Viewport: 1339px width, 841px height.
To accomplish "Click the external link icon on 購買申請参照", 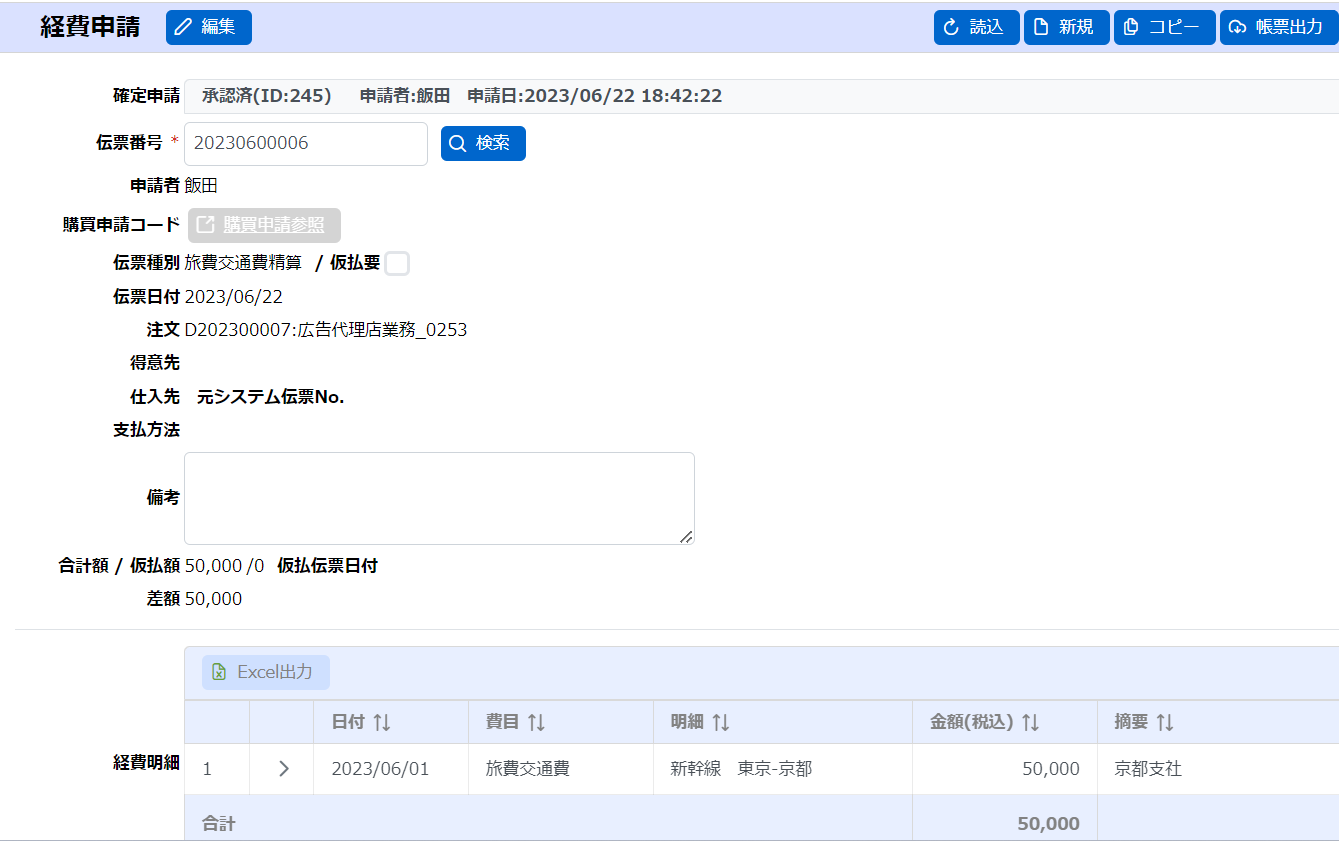I will point(205,225).
